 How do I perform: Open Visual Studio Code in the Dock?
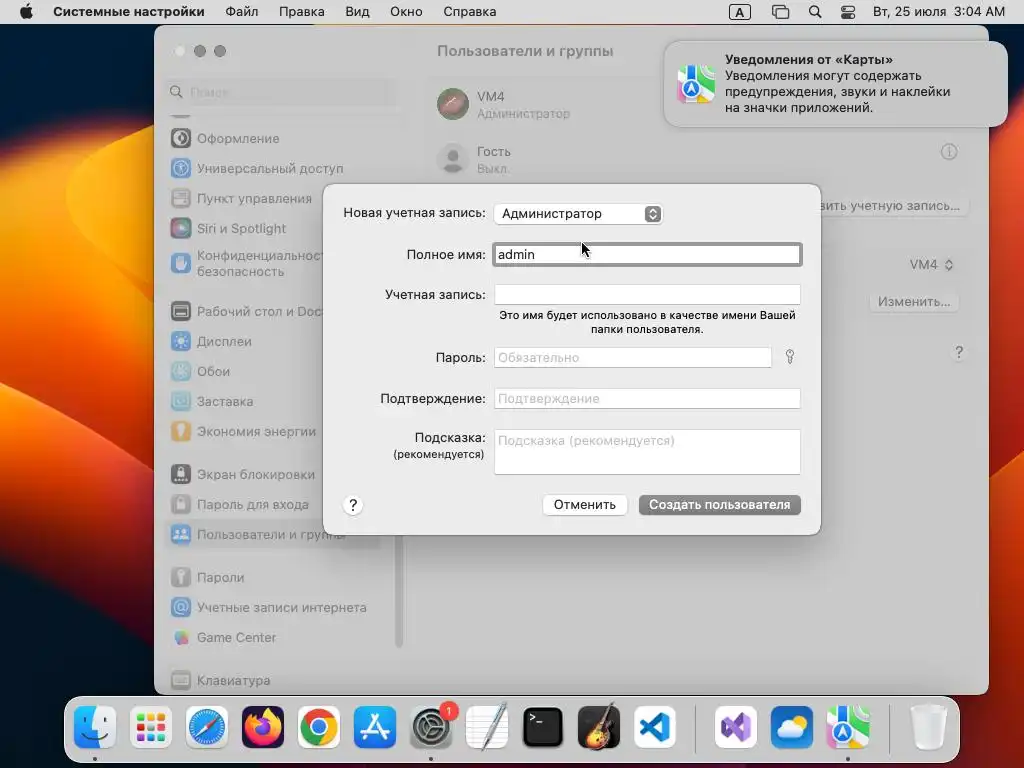tap(655, 727)
